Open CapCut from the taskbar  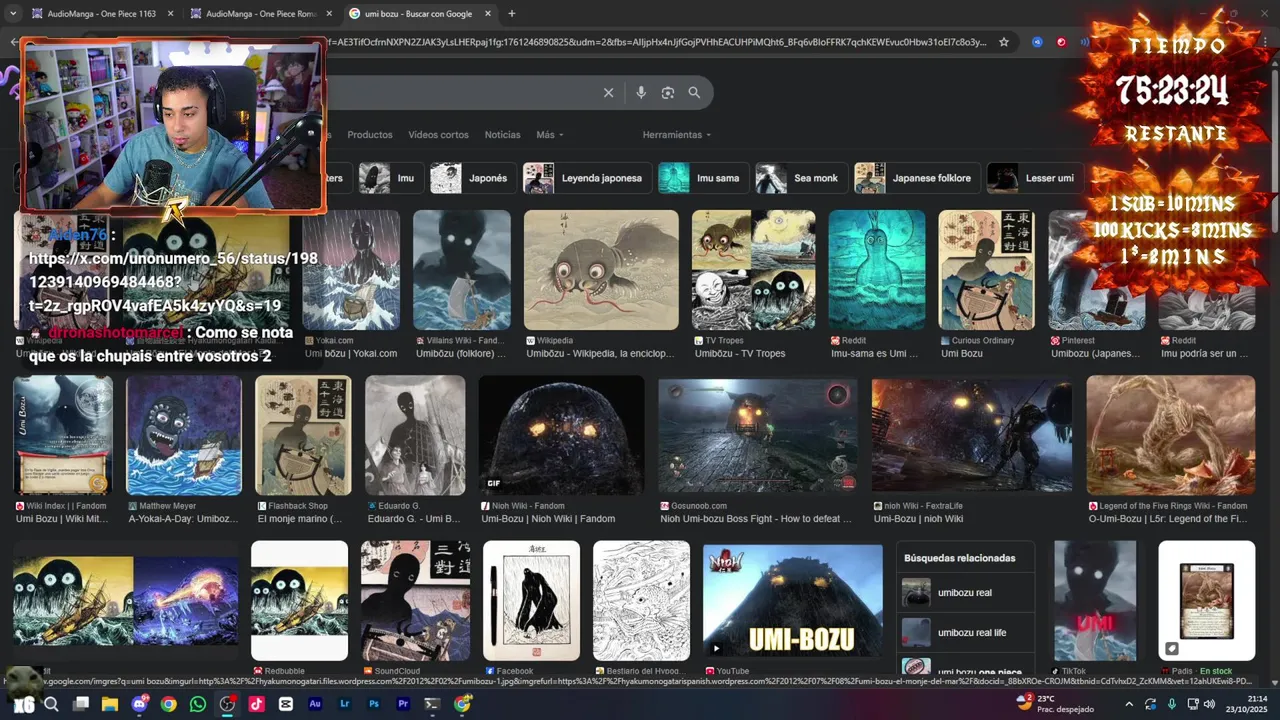coord(286,704)
